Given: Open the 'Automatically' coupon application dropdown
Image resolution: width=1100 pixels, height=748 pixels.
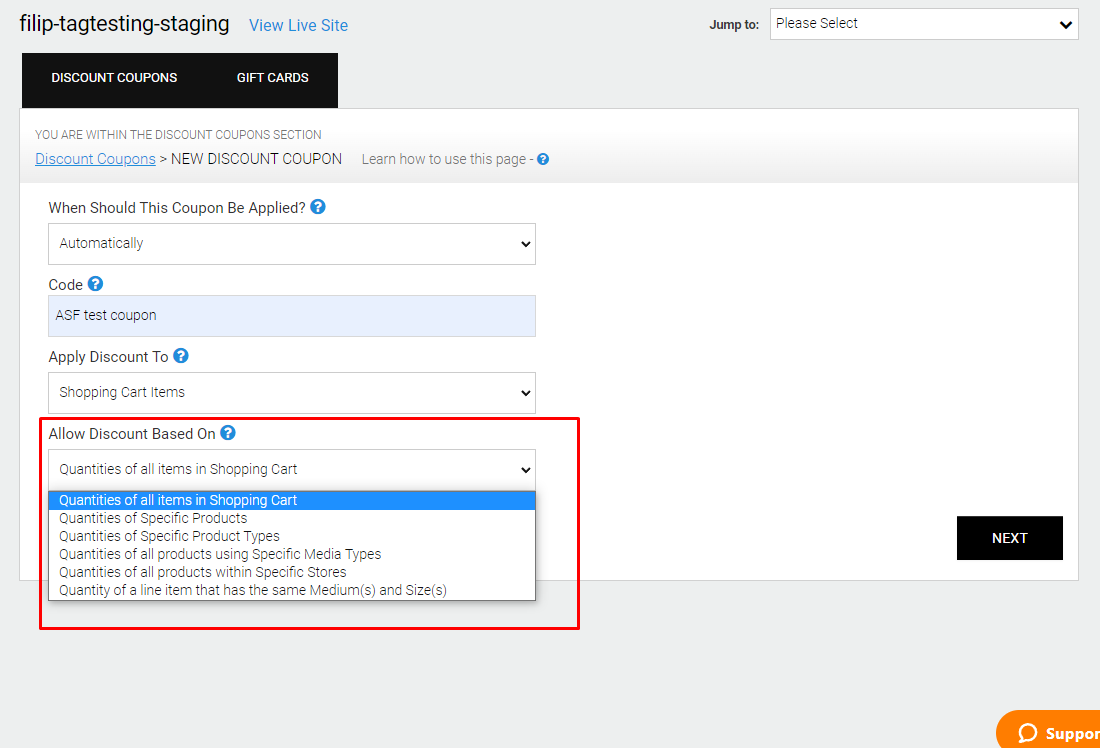Looking at the screenshot, I should tap(292, 243).
